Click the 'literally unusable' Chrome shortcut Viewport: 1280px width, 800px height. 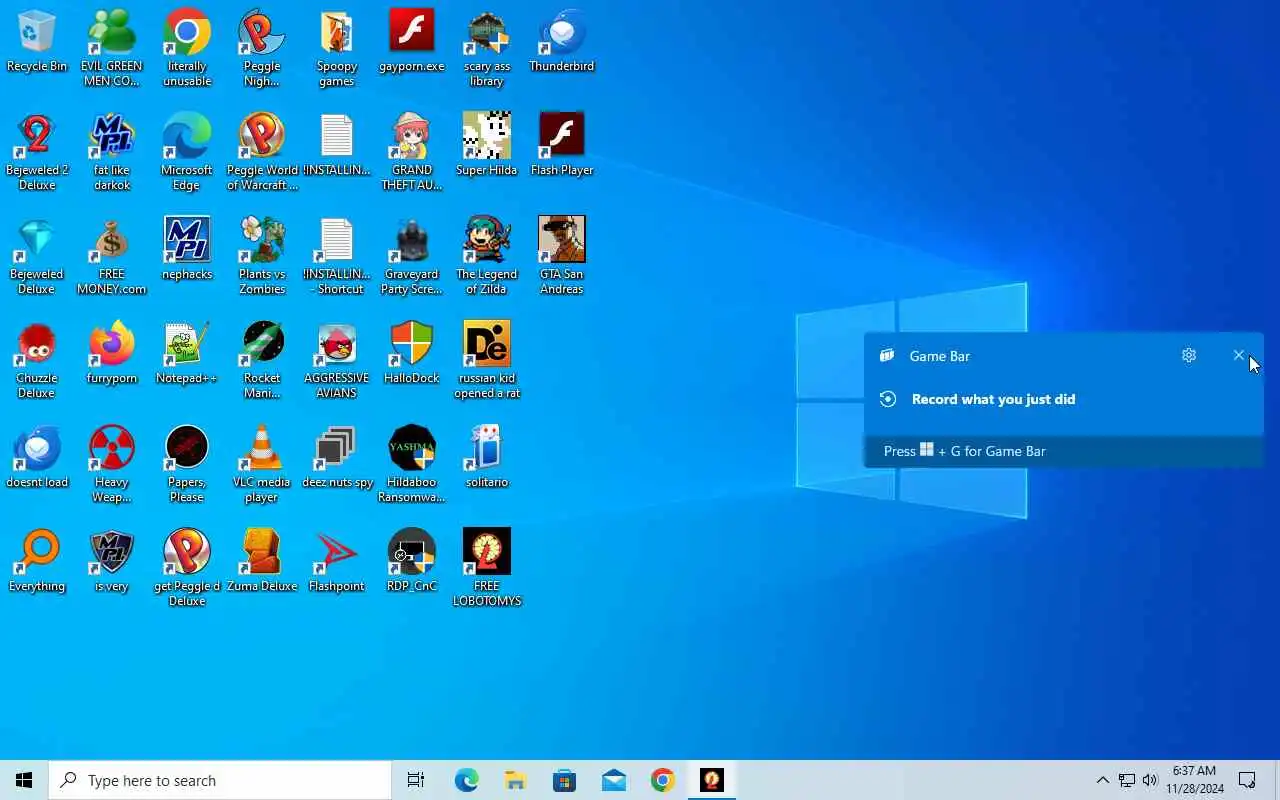pyautogui.click(x=187, y=49)
